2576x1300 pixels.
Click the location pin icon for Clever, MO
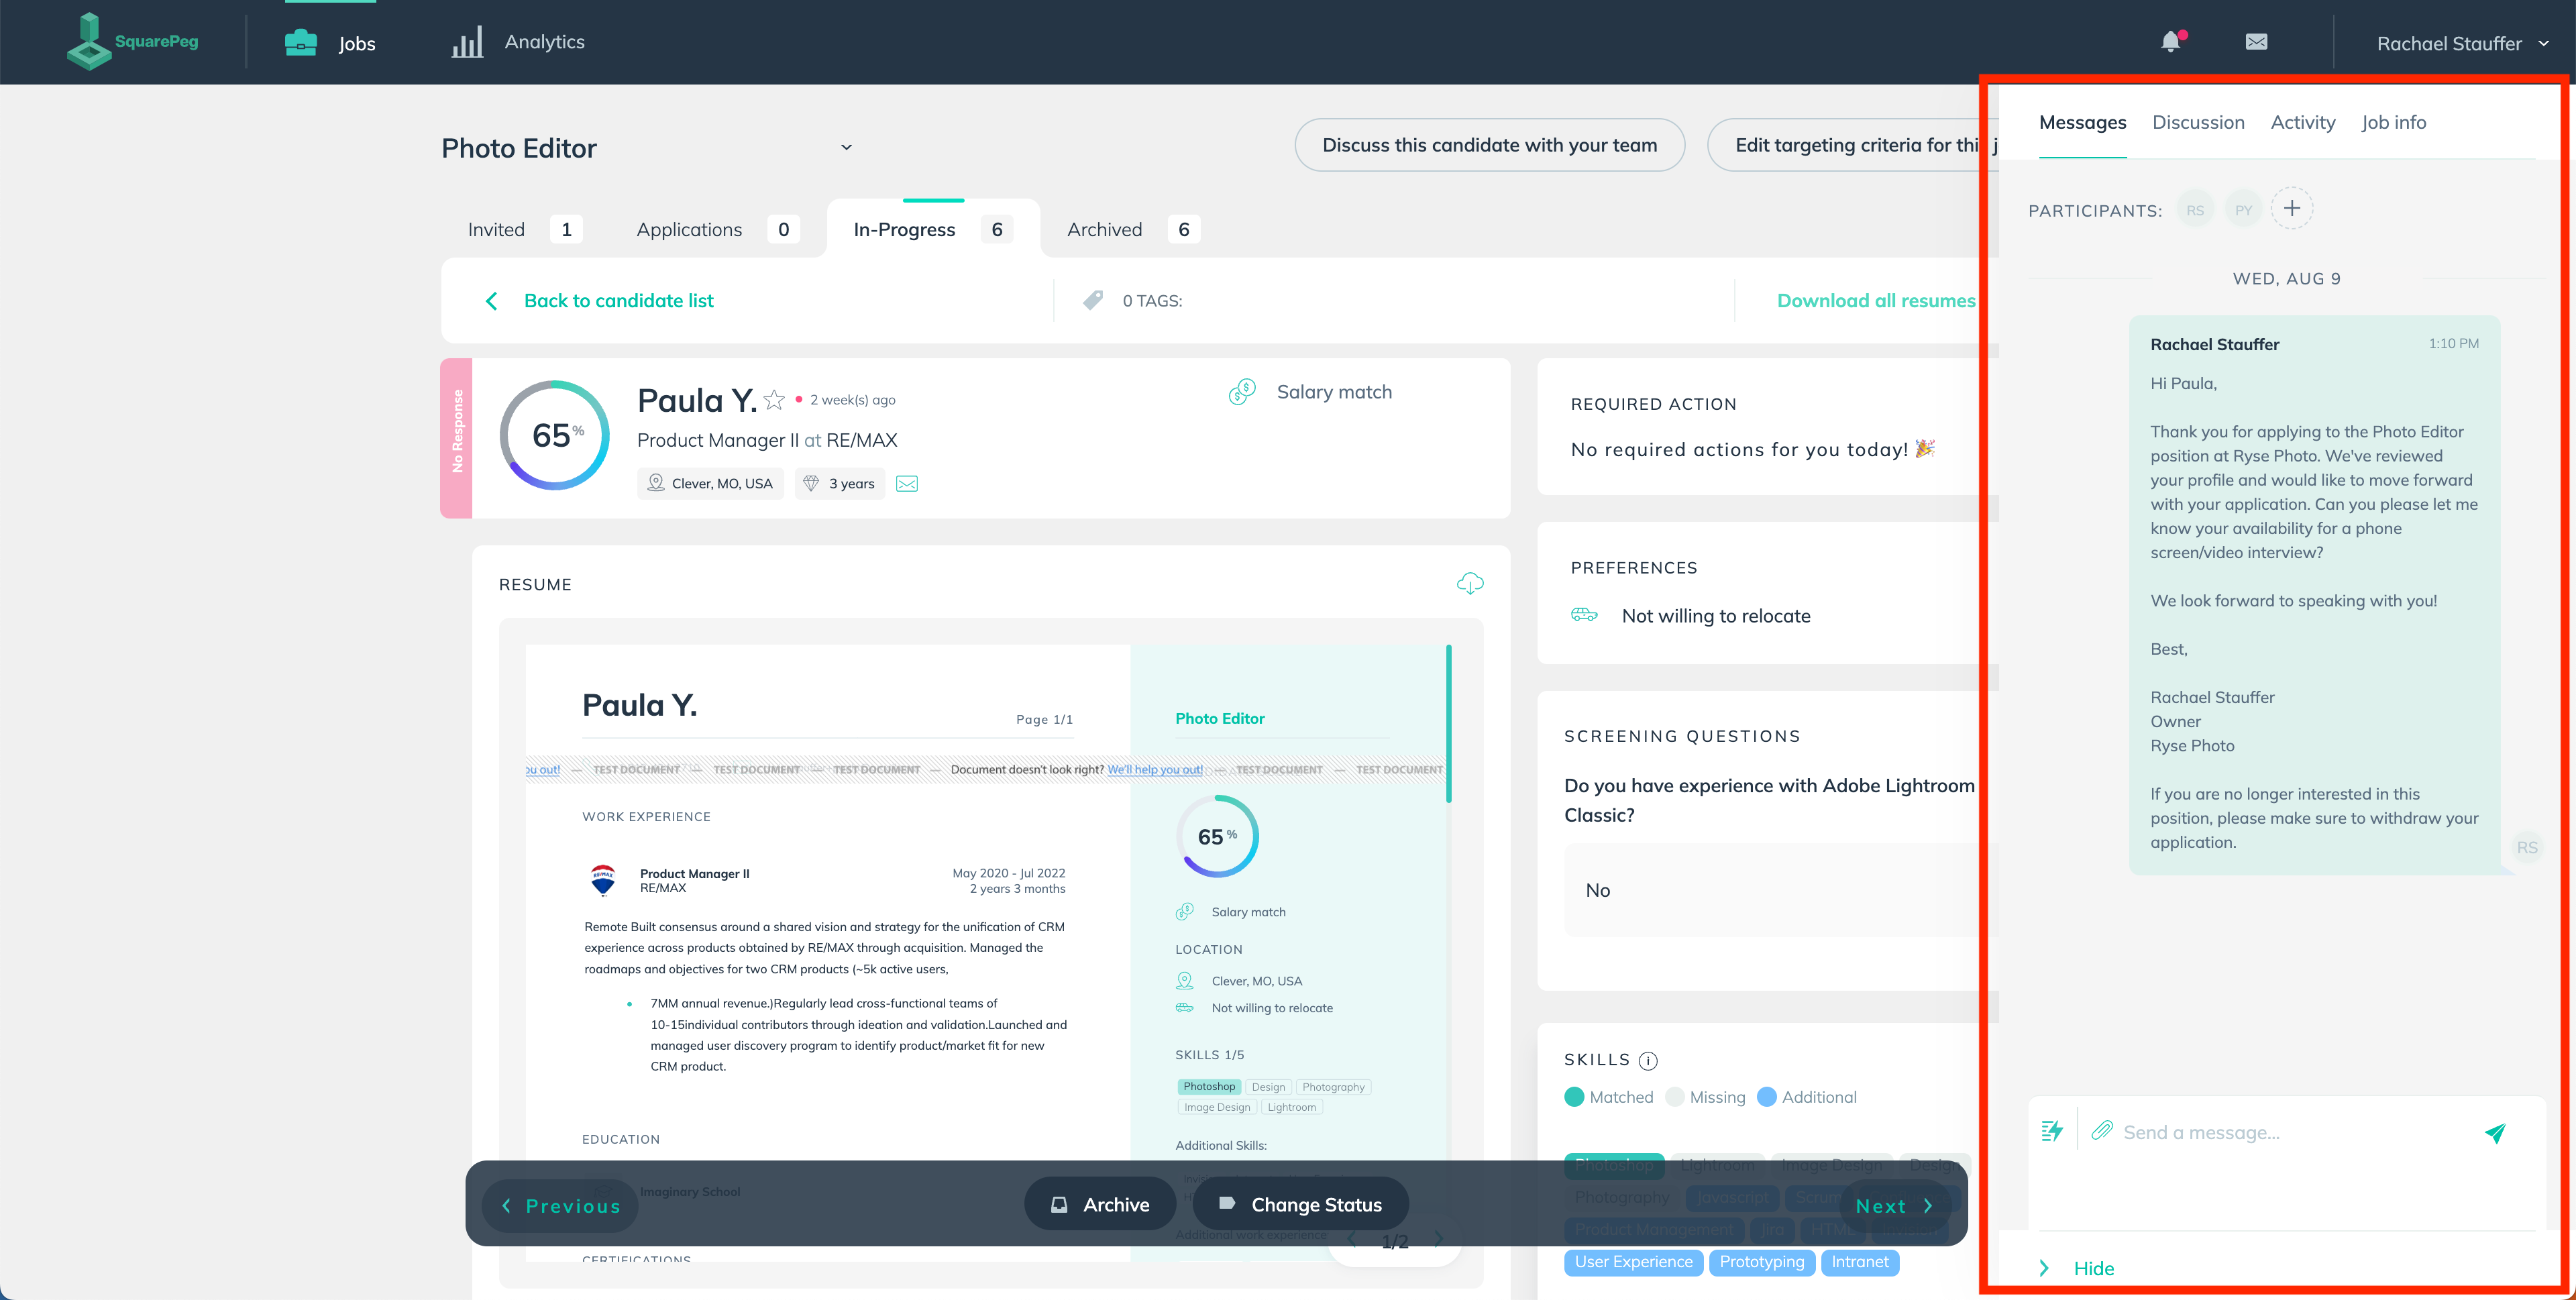[x=656, y=483]
